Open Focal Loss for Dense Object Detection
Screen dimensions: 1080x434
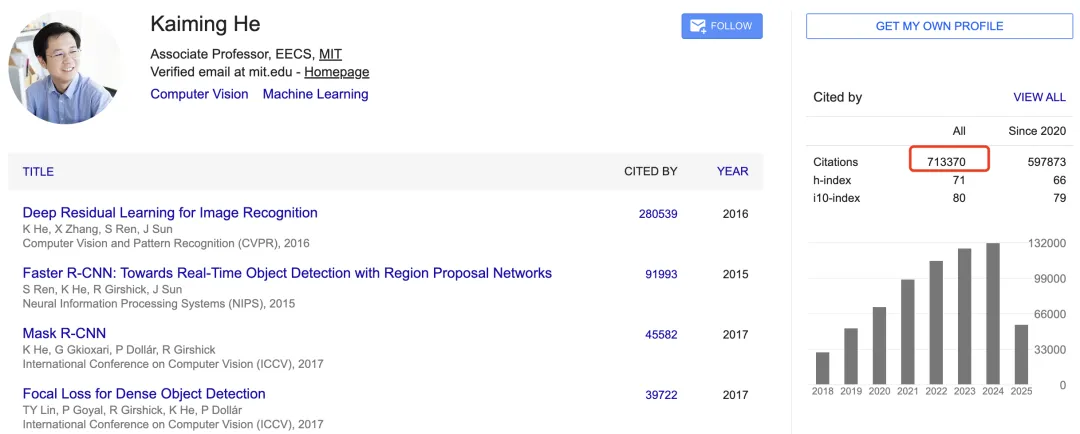[144, 394]
